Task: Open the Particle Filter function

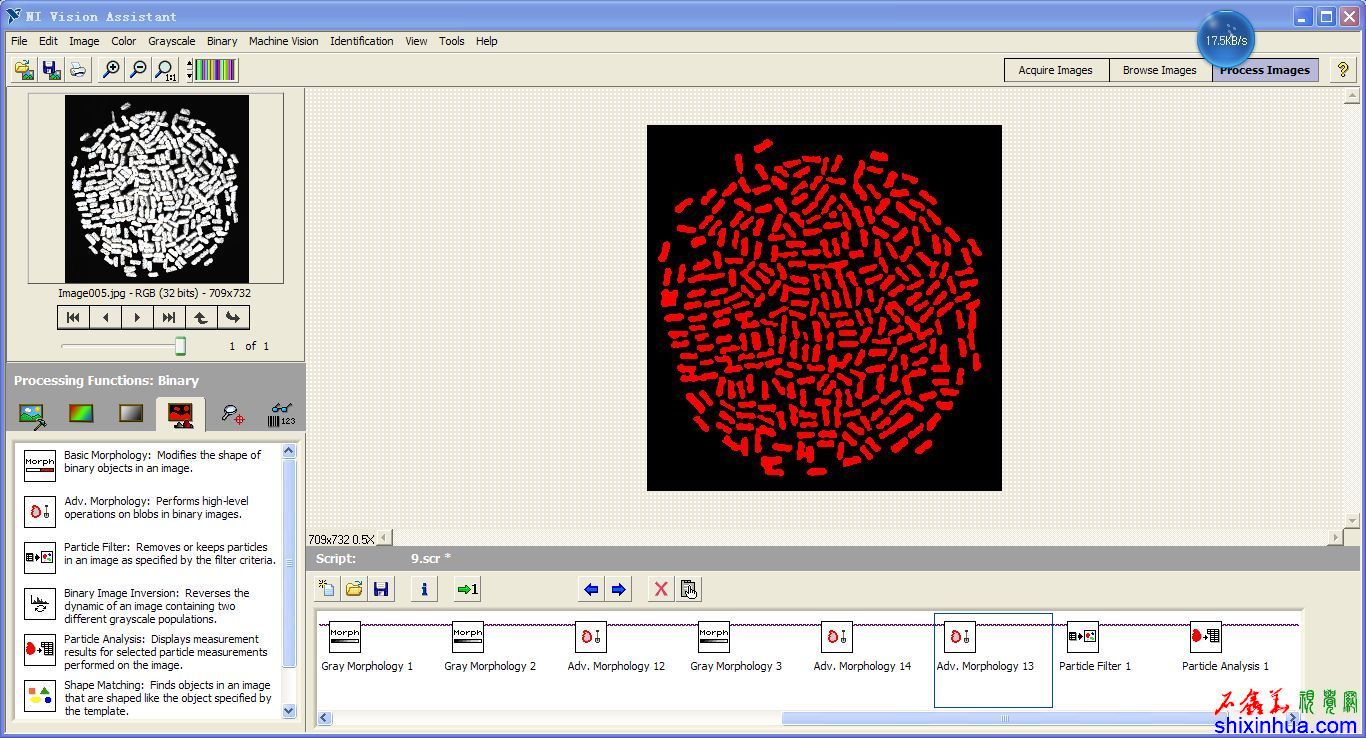Action: pos(40,557)
